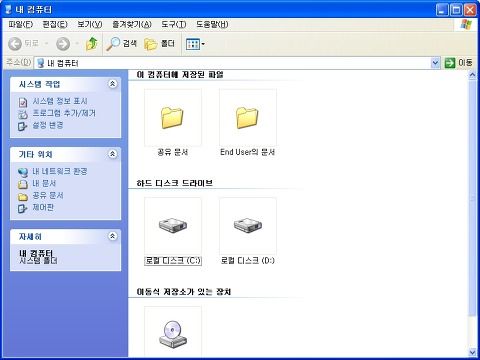Open the Views dropdown arrow
This screenshot has height=360, width=480.
click(203, 44)
